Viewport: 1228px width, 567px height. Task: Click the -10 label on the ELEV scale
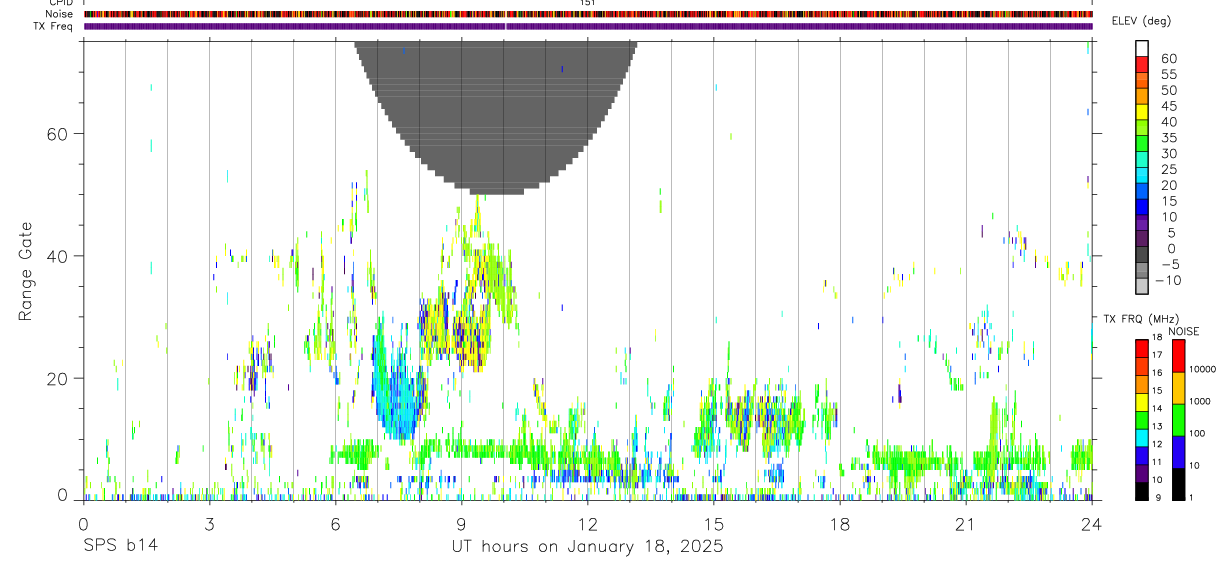(1168, 281)
